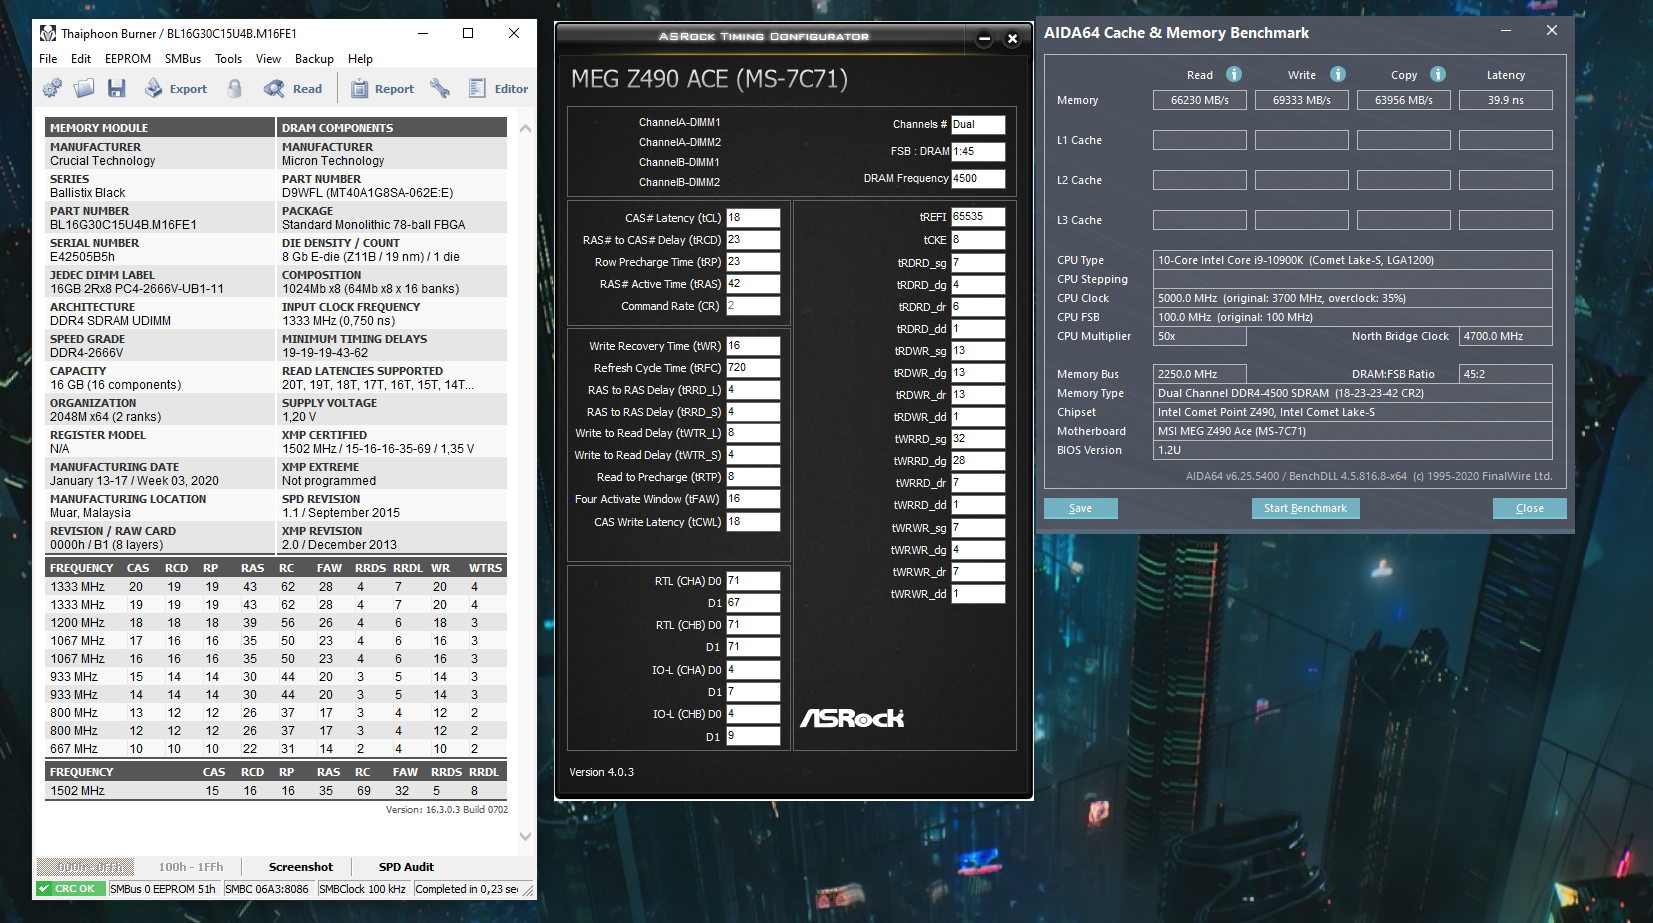This screenshot has width=1653, height=923.
Task: Click the 1502 MHz XMP frequency row
Action: (x=276, y=791)
